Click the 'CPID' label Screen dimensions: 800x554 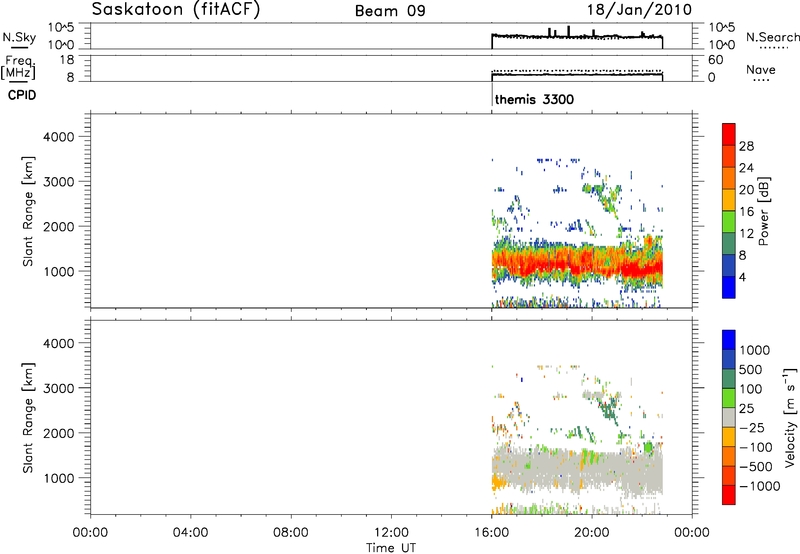(22, 95)
